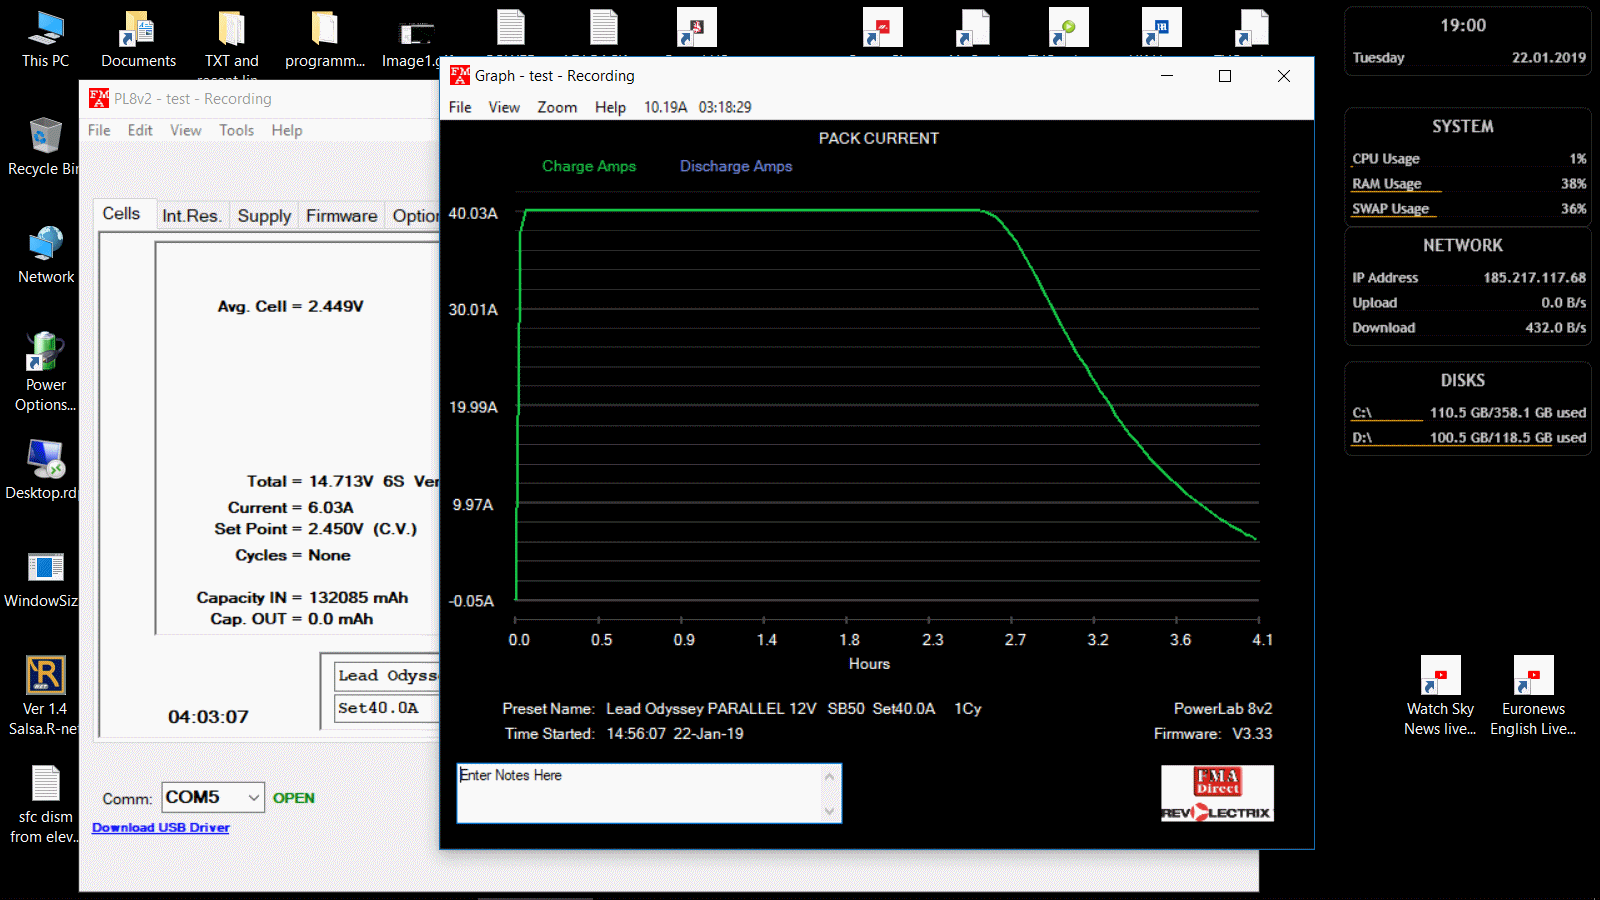Image resolution: width=1600 pixels, height=900 pixels.
Task: Switch to the Firmware tab
Action: pos(341,216)
